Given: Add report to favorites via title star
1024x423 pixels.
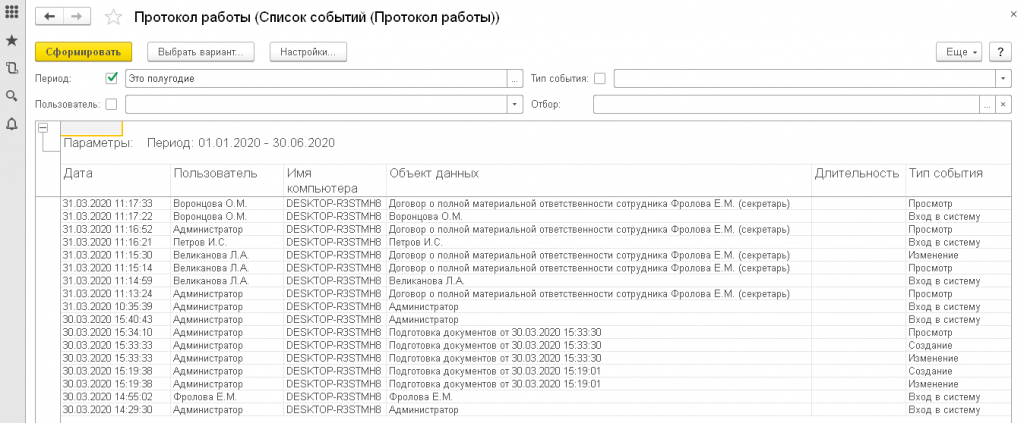Looking at the screenshot, I should click(113, 18).
